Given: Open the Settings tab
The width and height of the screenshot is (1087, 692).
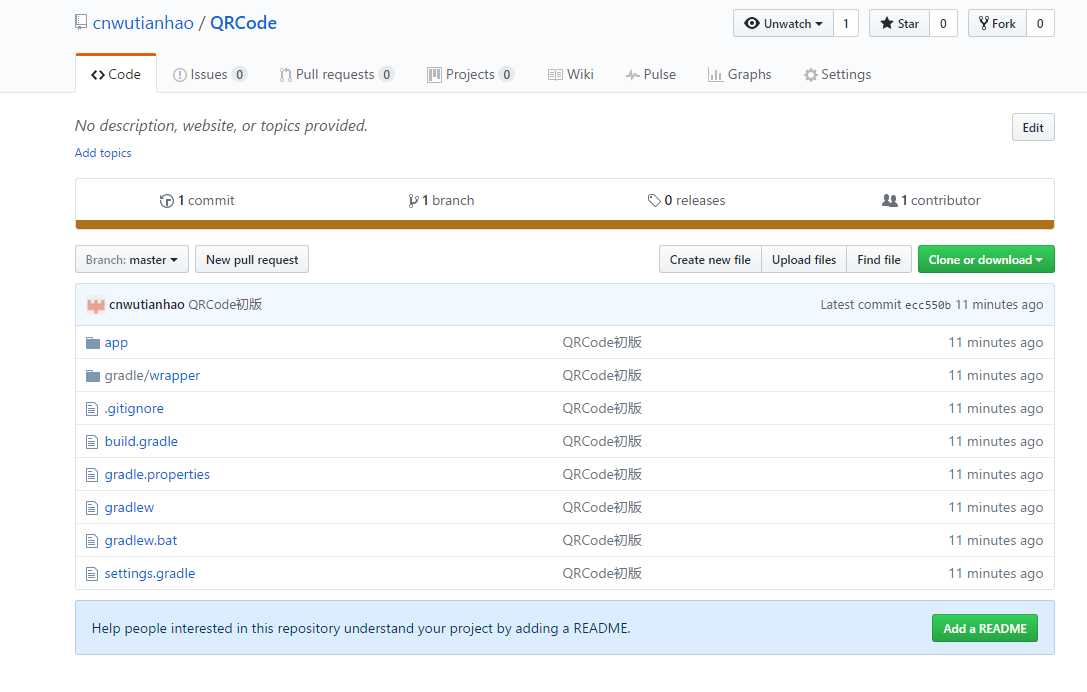Looking at the screenshot, I should [x=837, y=74].
